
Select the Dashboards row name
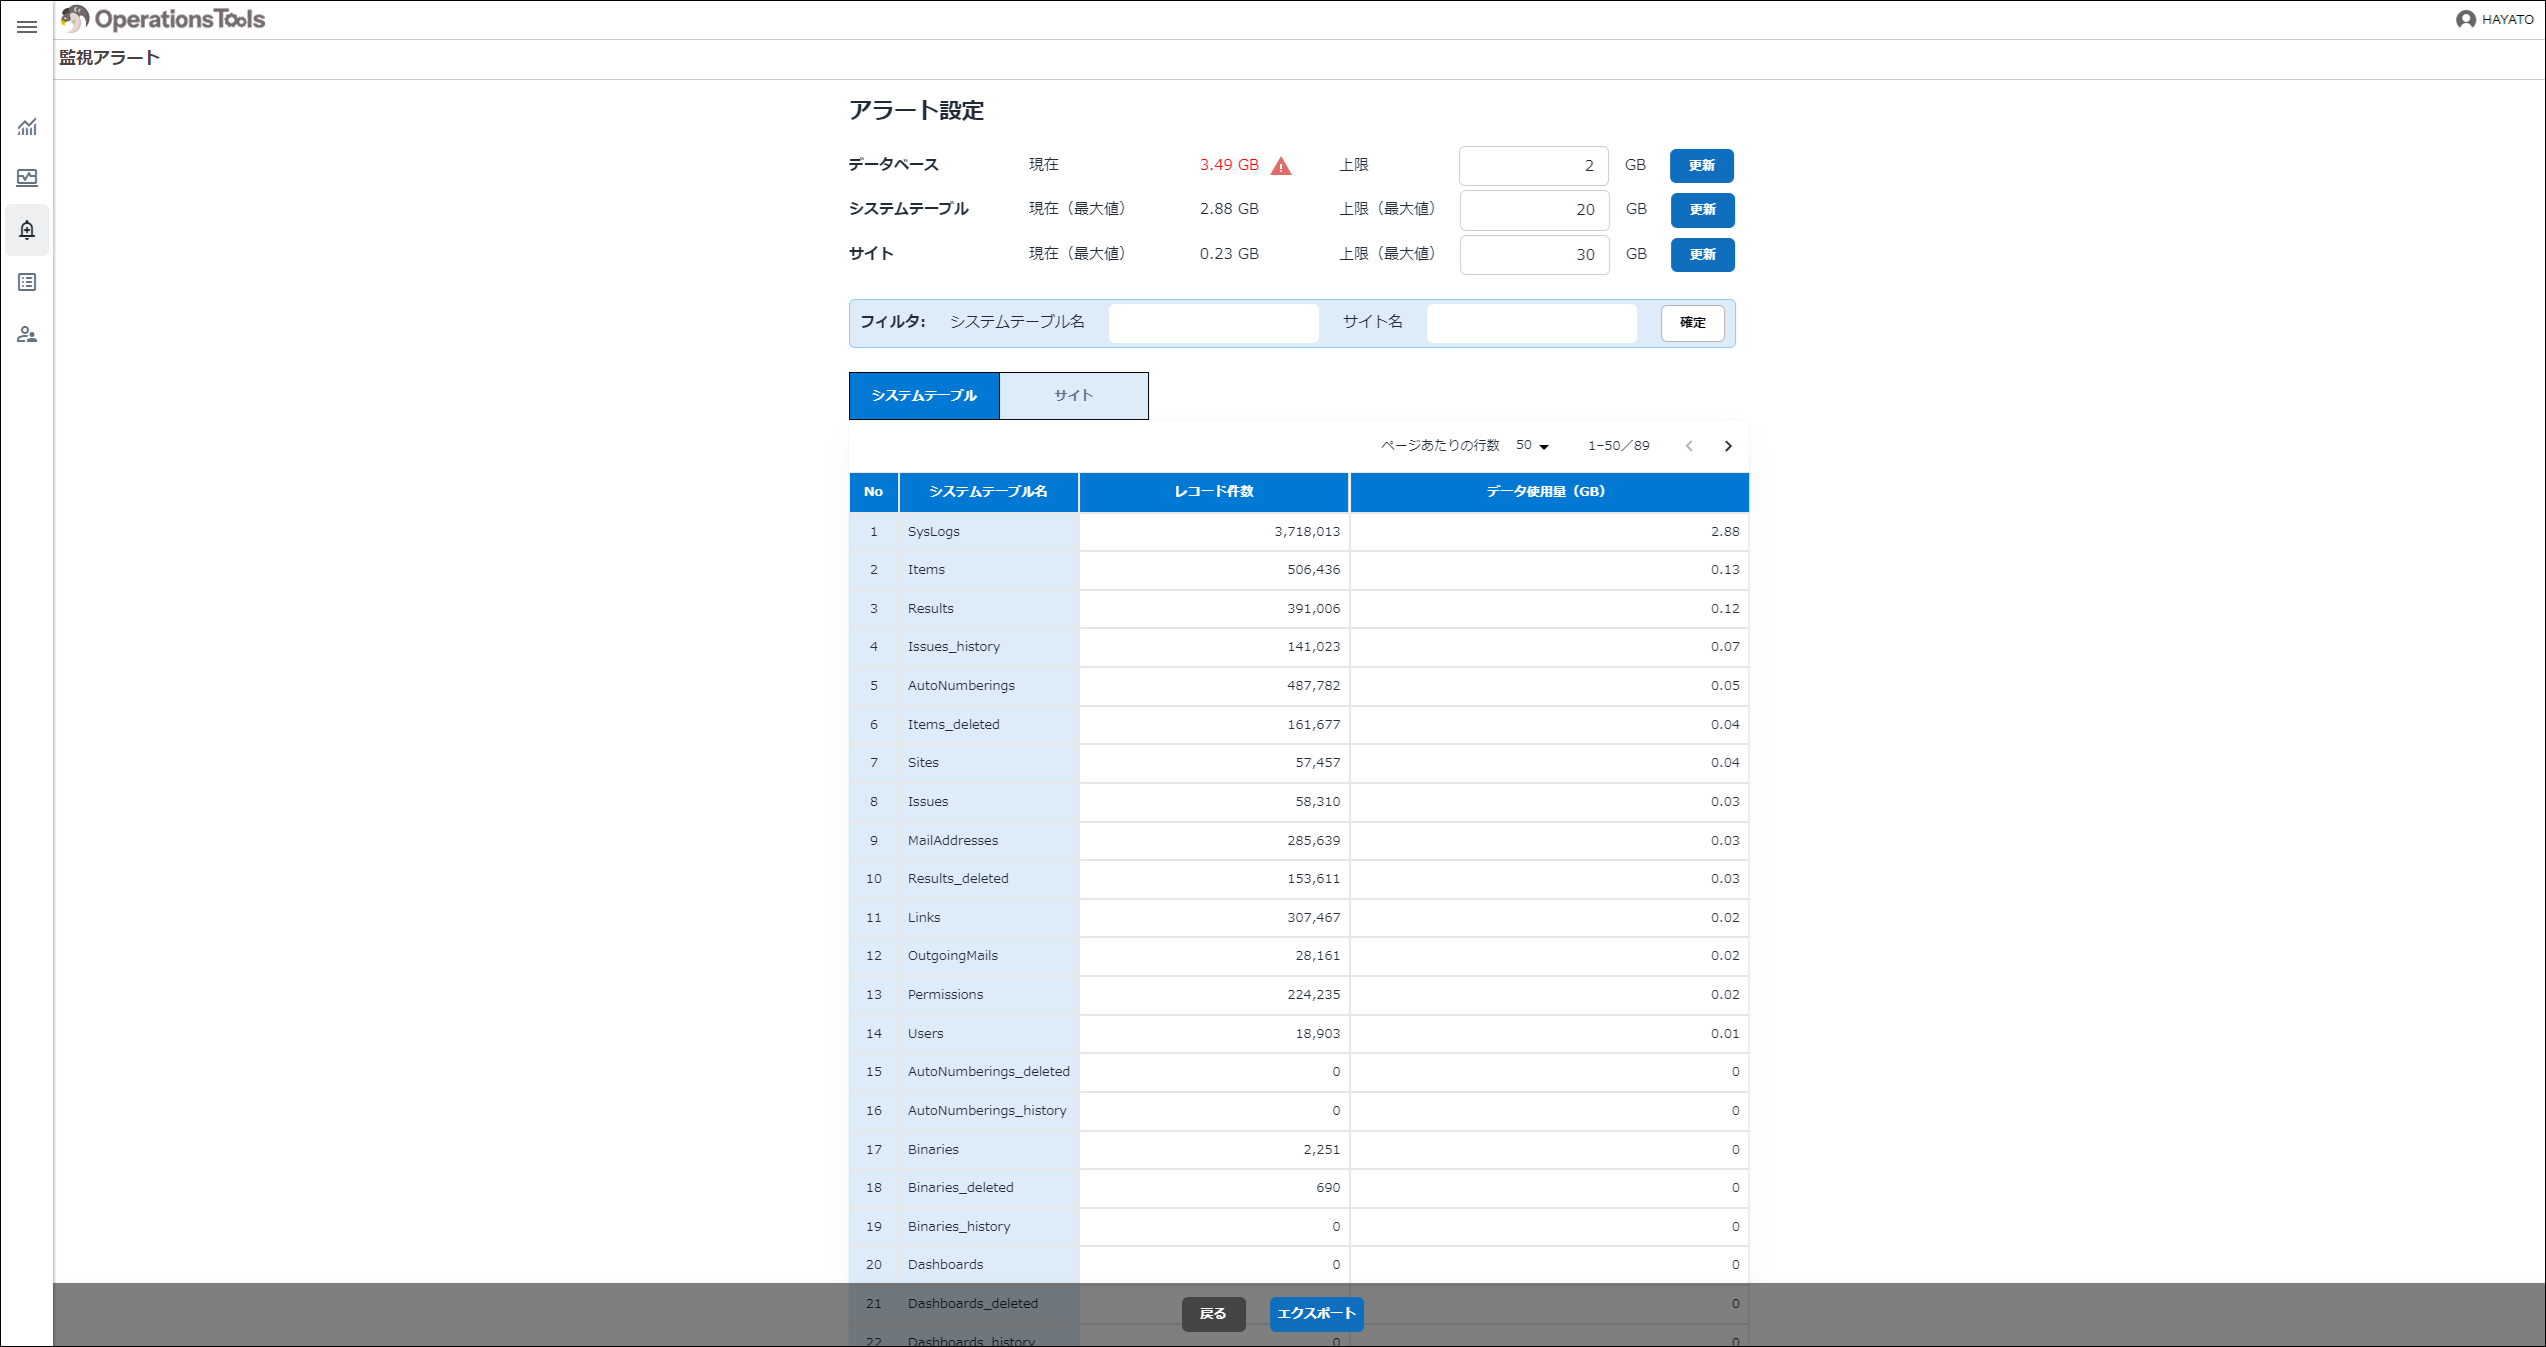(945, 1265)
